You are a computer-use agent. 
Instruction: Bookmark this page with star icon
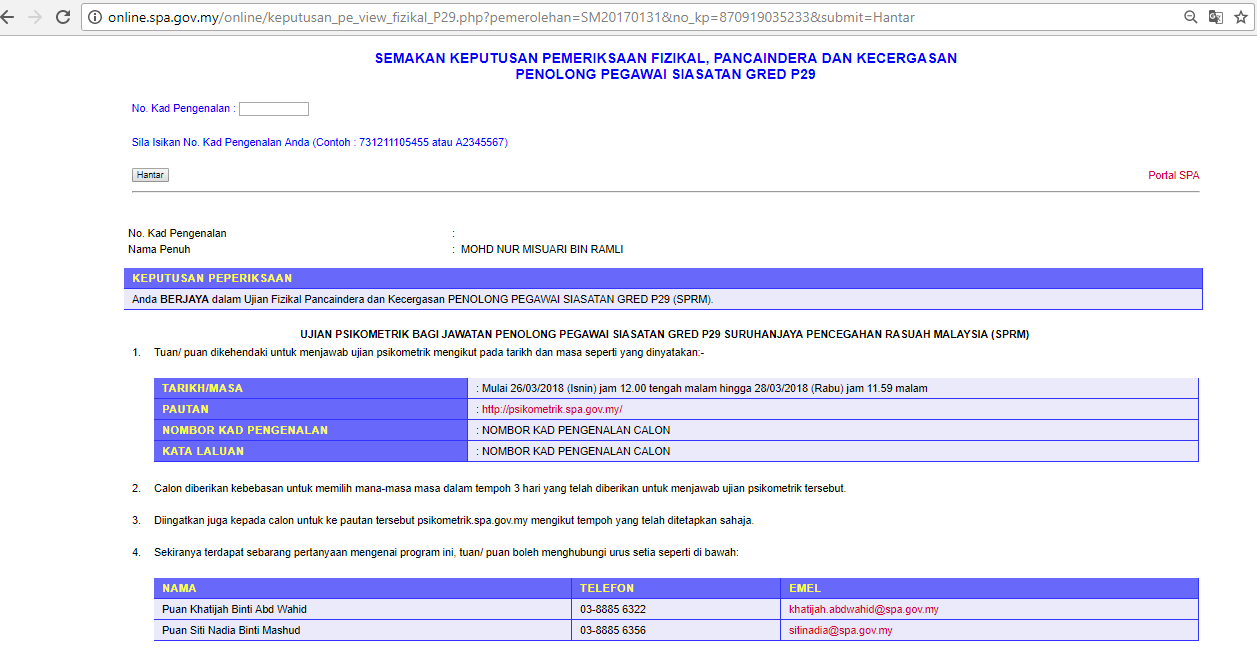point(1240,17)
